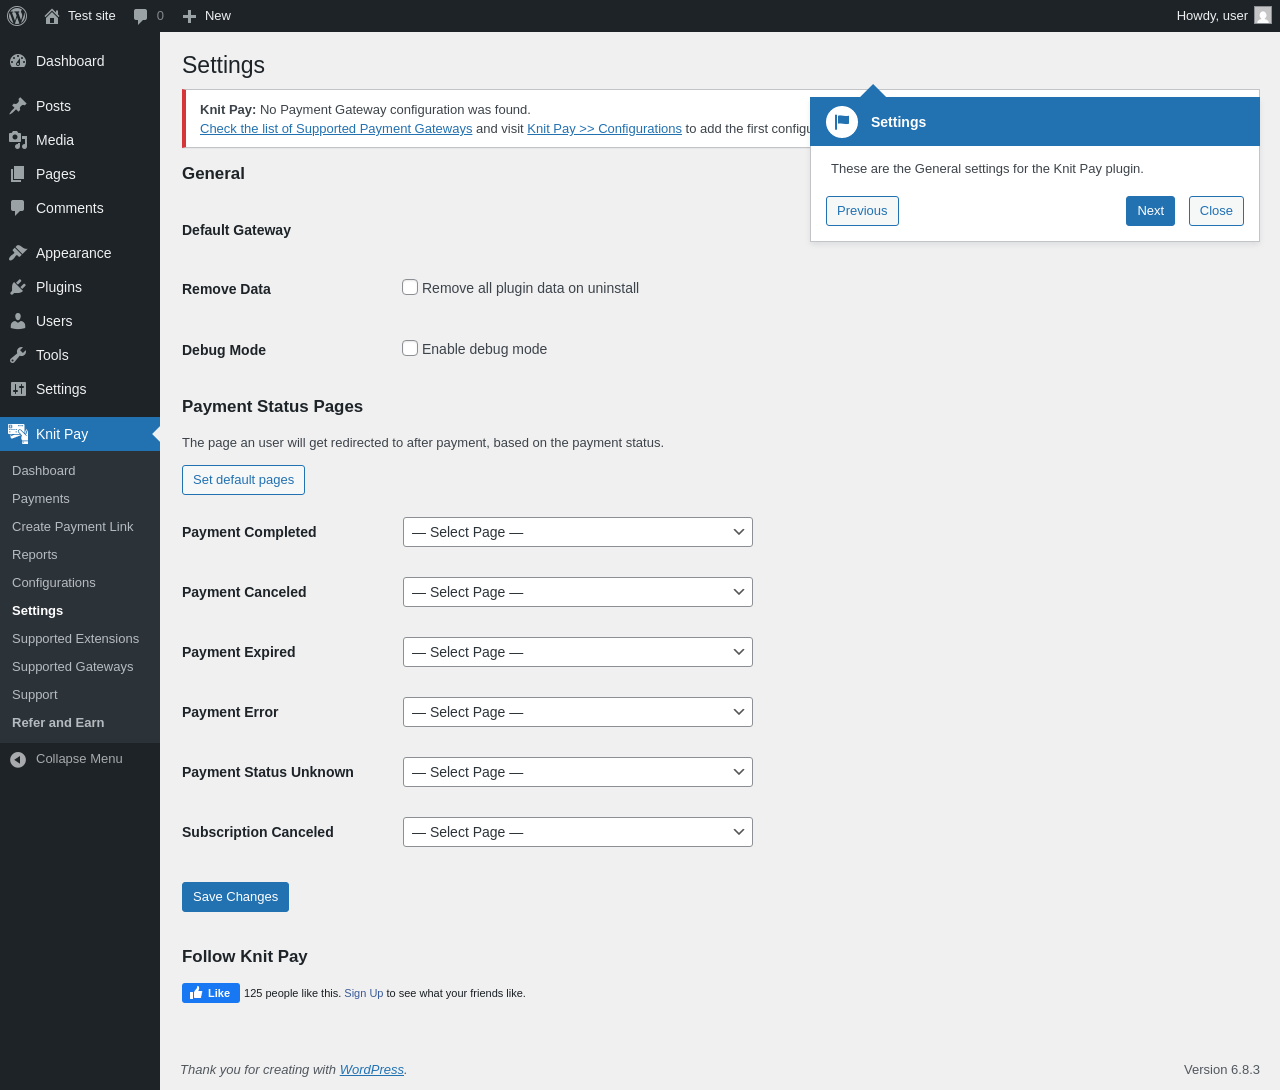Viewport: 1280px width, 1090px height.
Task: Click the Plugins plug icon
Action: pyautogui.click(x=18, y=287)
